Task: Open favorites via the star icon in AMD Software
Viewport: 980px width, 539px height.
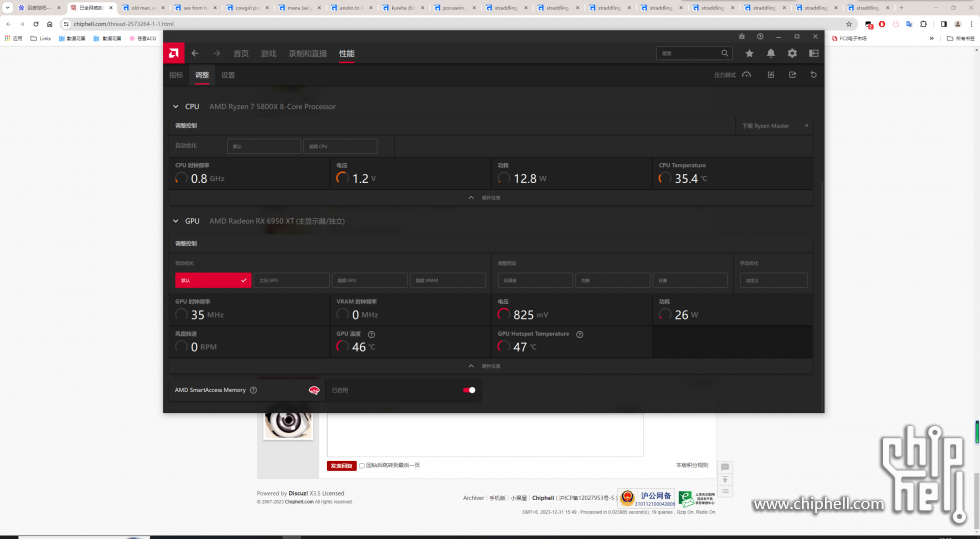Action: coord(749,53)
